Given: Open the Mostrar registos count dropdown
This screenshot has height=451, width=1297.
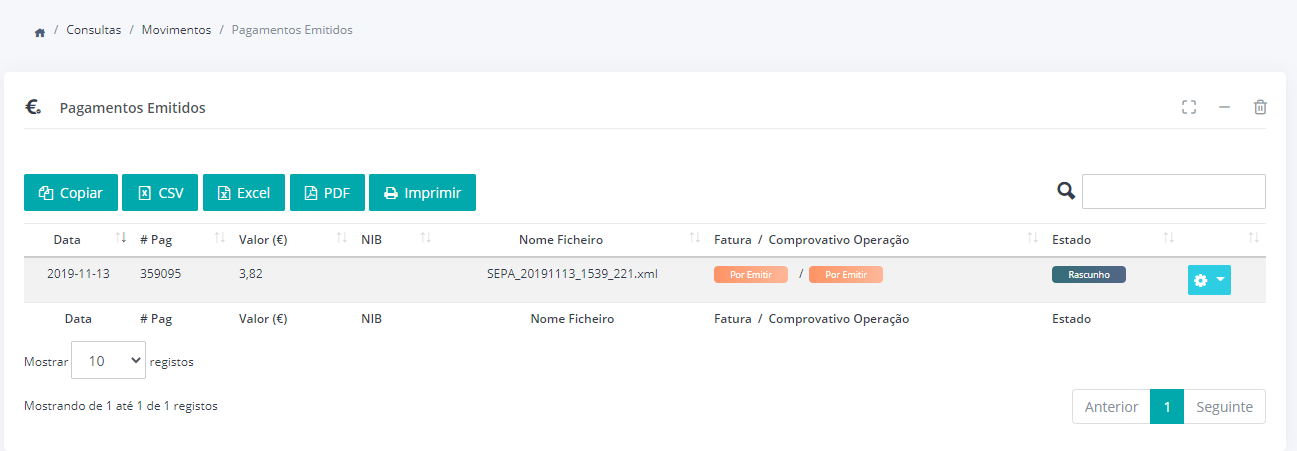Looking at the screenshot, I should (108, 361).
